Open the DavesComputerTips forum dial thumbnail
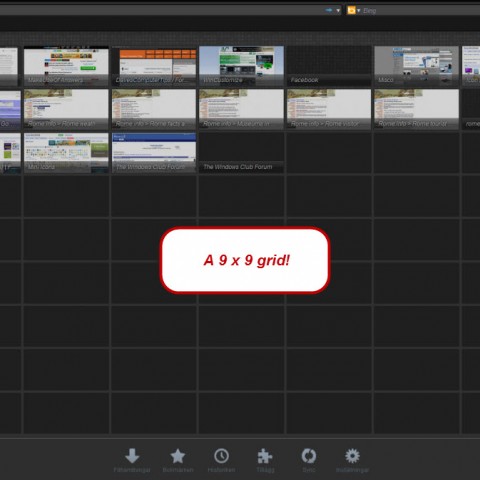Screen dimensions: 480x480 coord(154,66)
